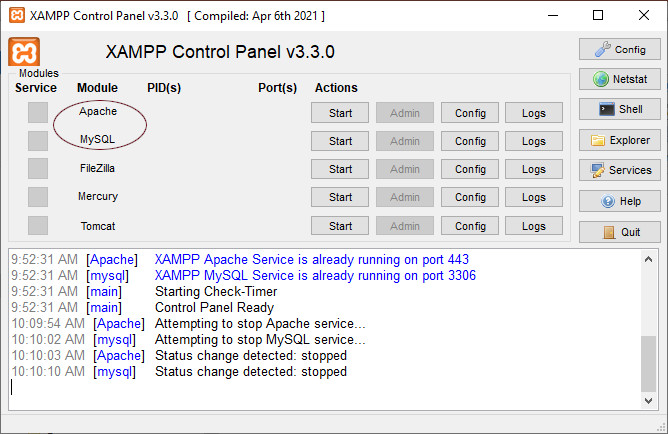
Task: Click the Apache module name
Action: pos(98,111)
